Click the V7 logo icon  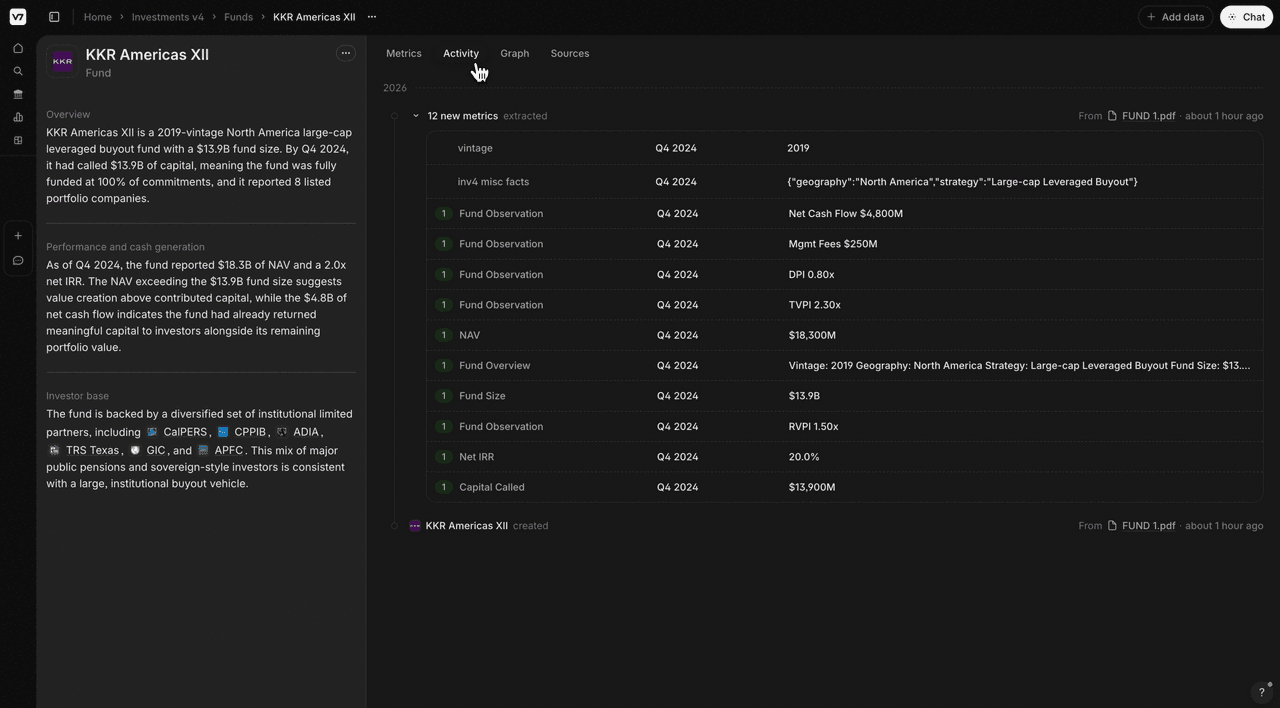[18, 17]
